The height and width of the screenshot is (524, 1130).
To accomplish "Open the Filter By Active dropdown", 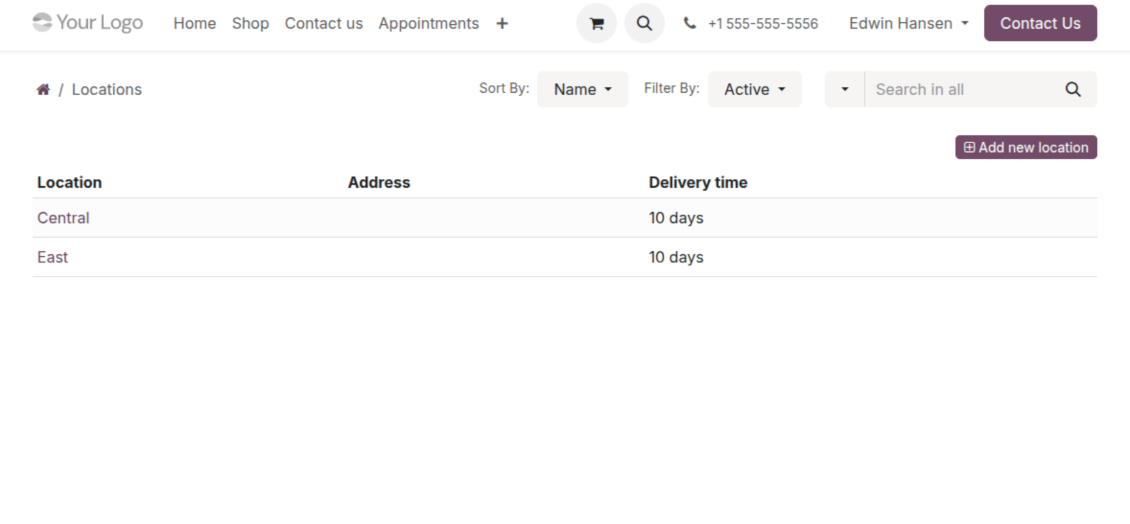I will click(x=754, y=89).
